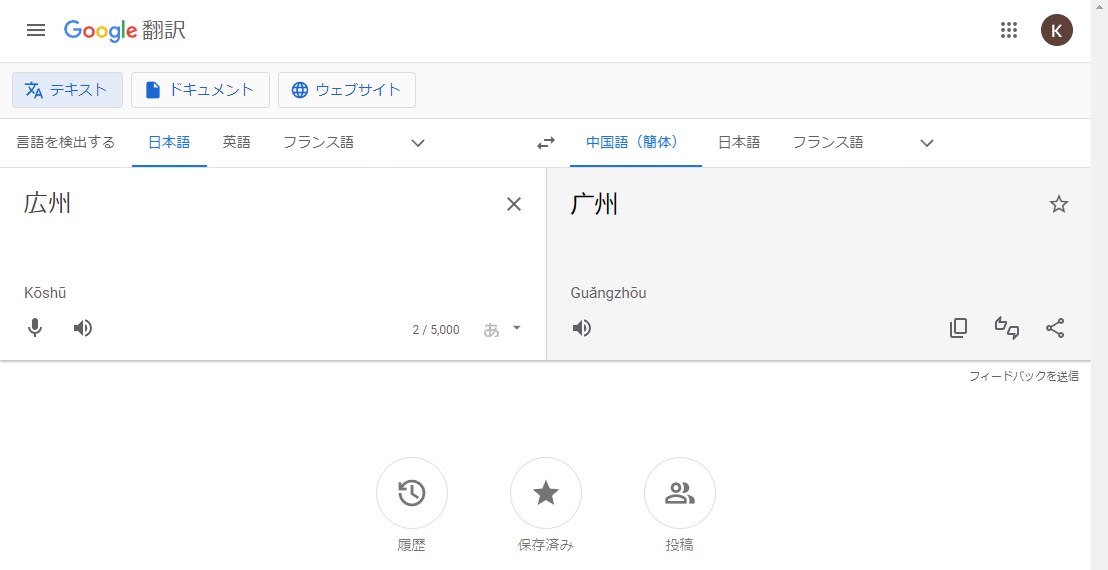Share the translation result
The width and height of the screenshot is (1108, 570).
(1054, 328)
